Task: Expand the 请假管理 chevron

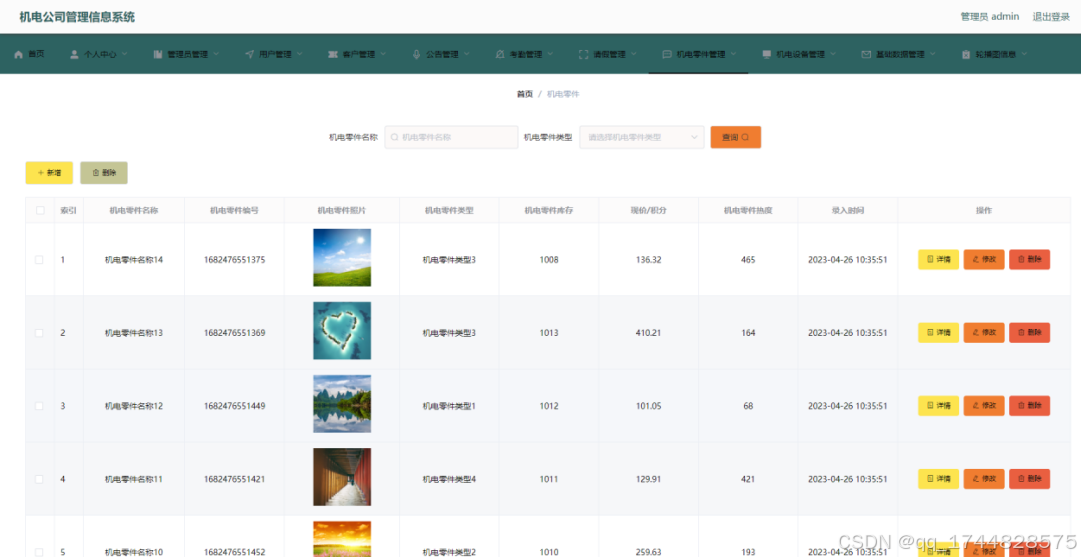Action: coord(634,54)
